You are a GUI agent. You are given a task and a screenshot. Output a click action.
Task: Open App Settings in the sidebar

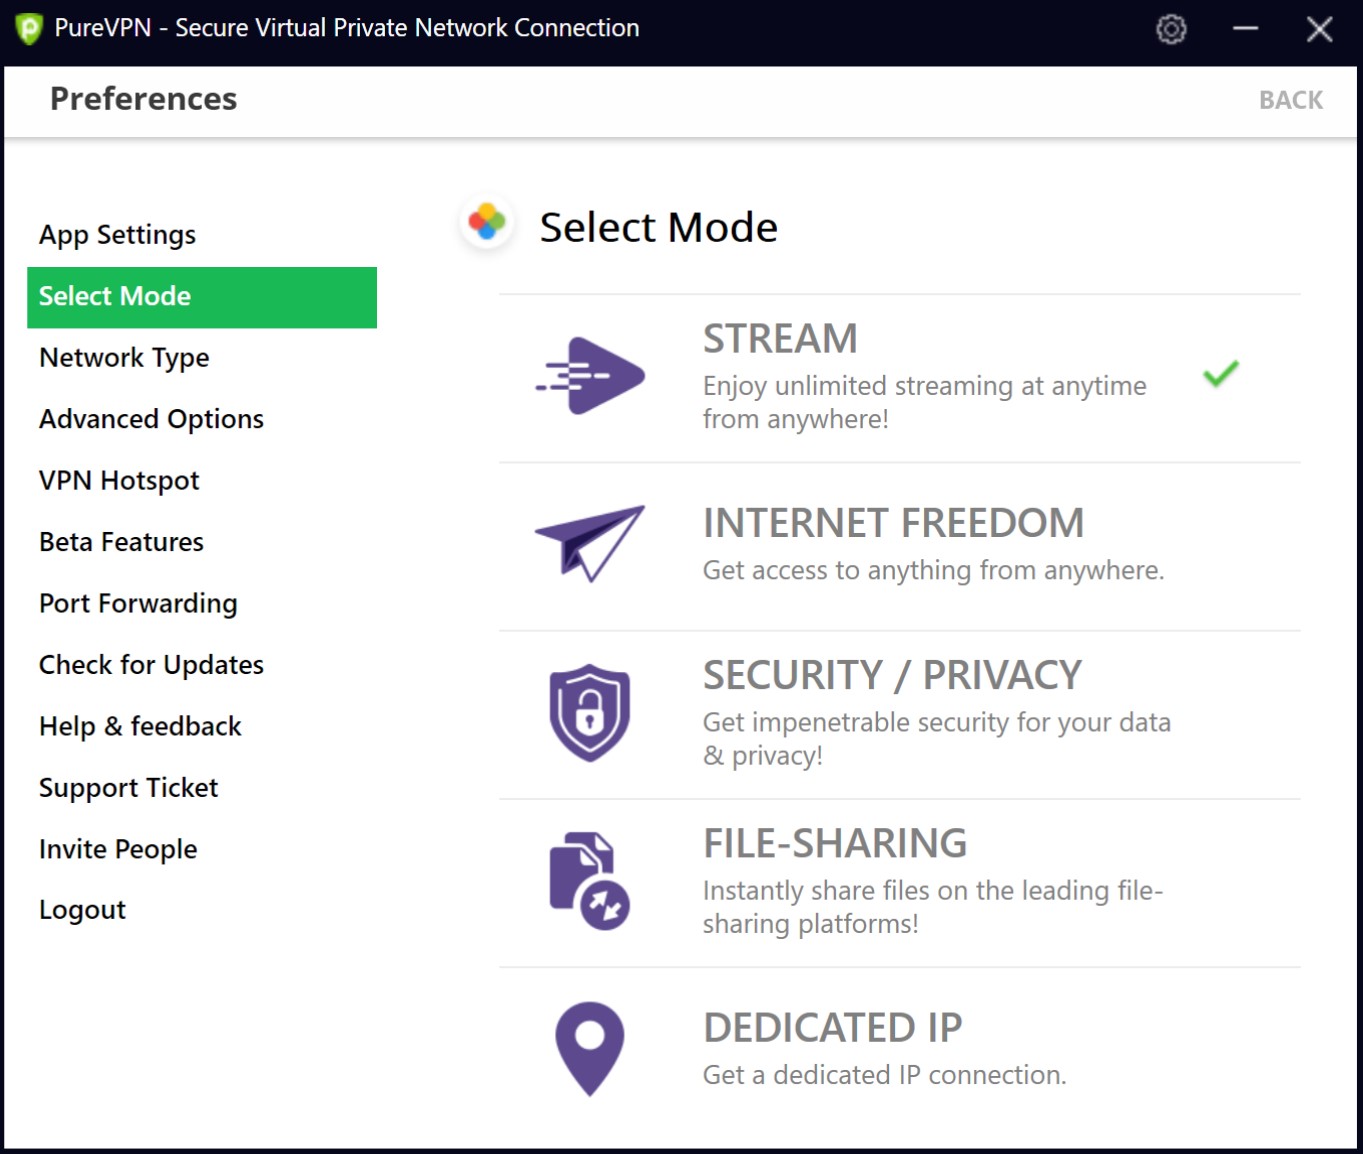[x=118, y=235]
